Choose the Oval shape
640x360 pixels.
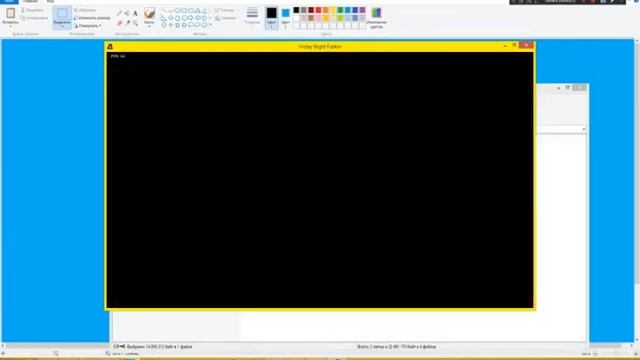tap(178, 10)
